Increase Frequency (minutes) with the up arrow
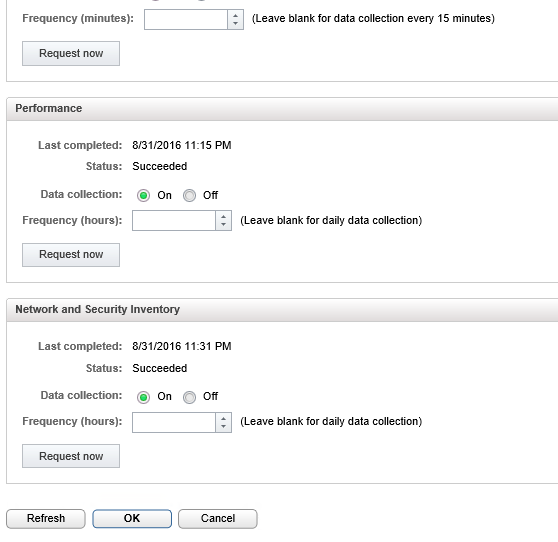Image resolution: width=558 pixels, height=542 pixels. pos(235,15)
